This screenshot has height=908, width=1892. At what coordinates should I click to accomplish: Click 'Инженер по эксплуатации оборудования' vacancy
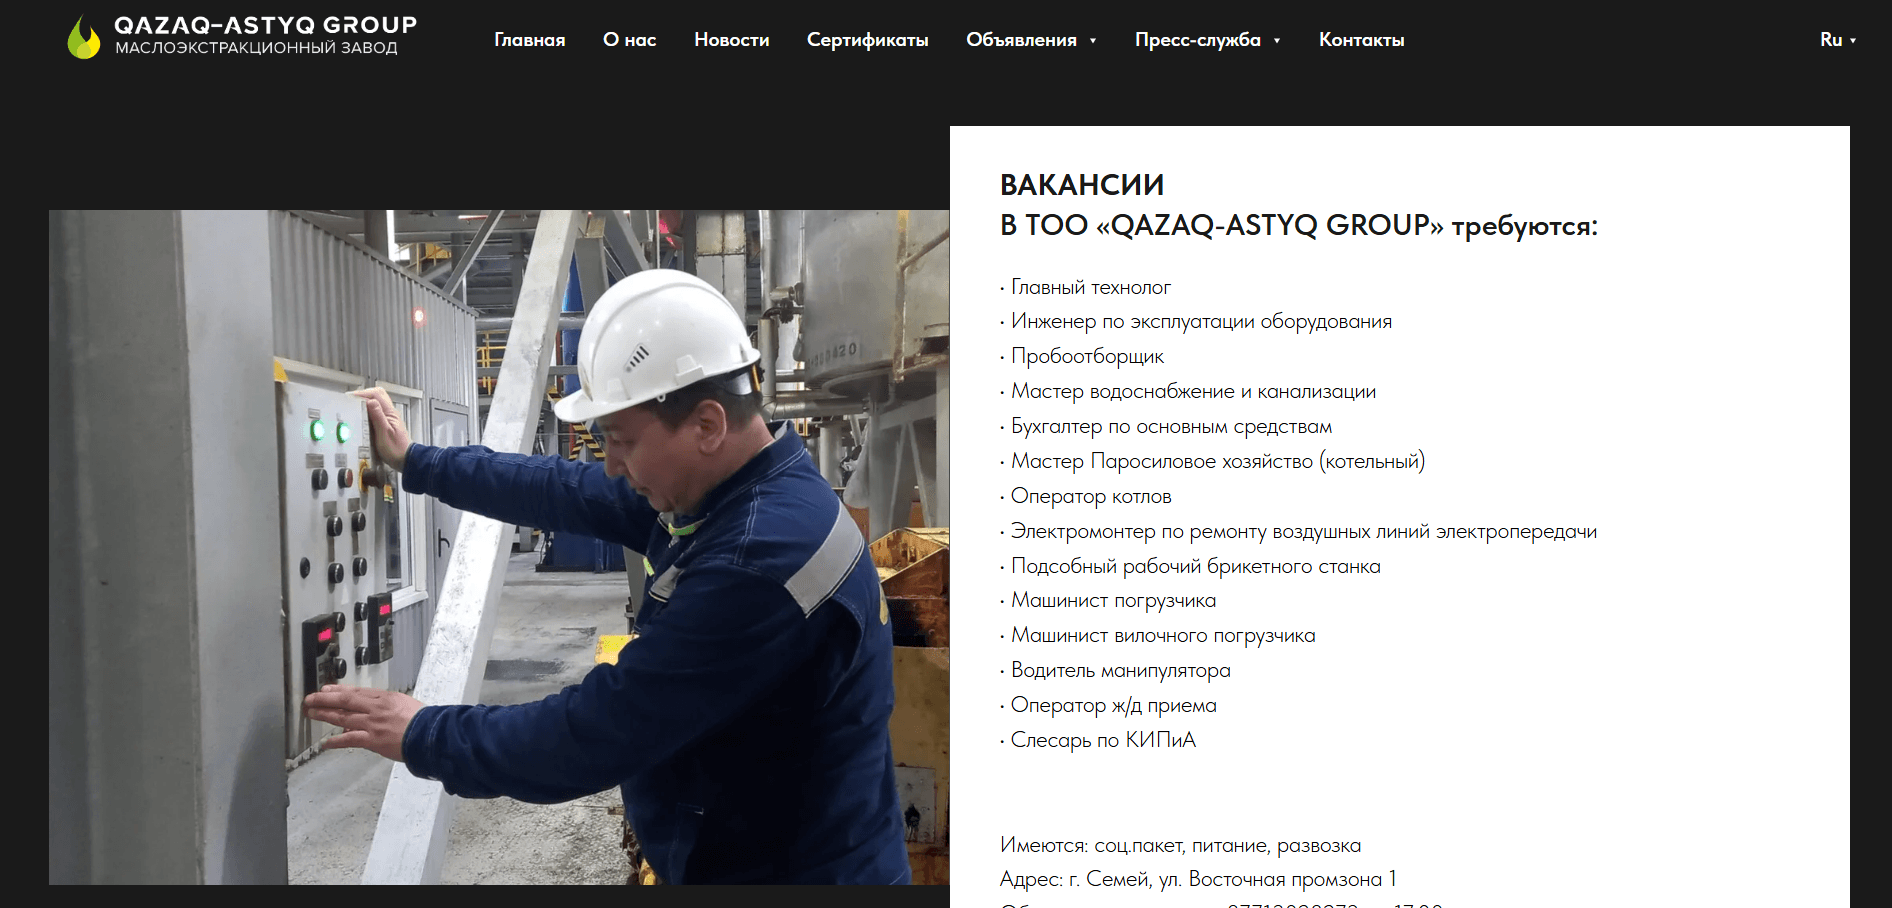point(1196,321)
